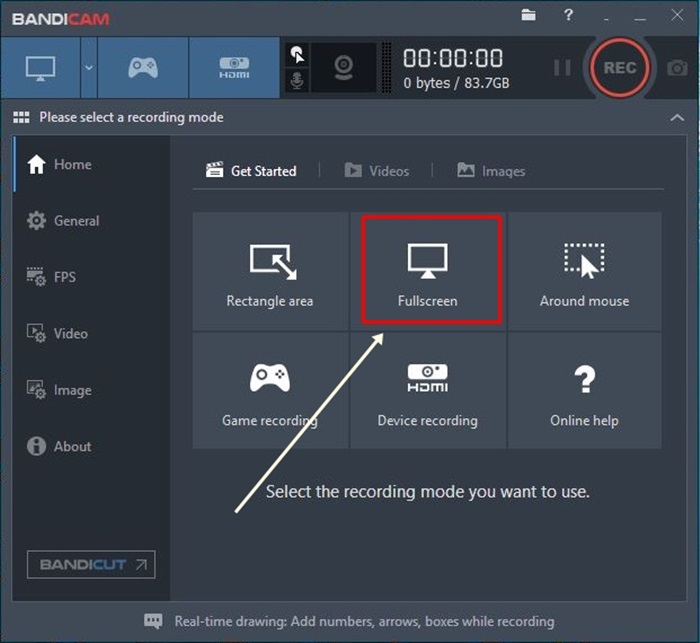The width and height of the screenshot is (700, 643).
Task: Click the grid icon beside recording mode text
Action: pyautogui.click(x=21, y=117)
